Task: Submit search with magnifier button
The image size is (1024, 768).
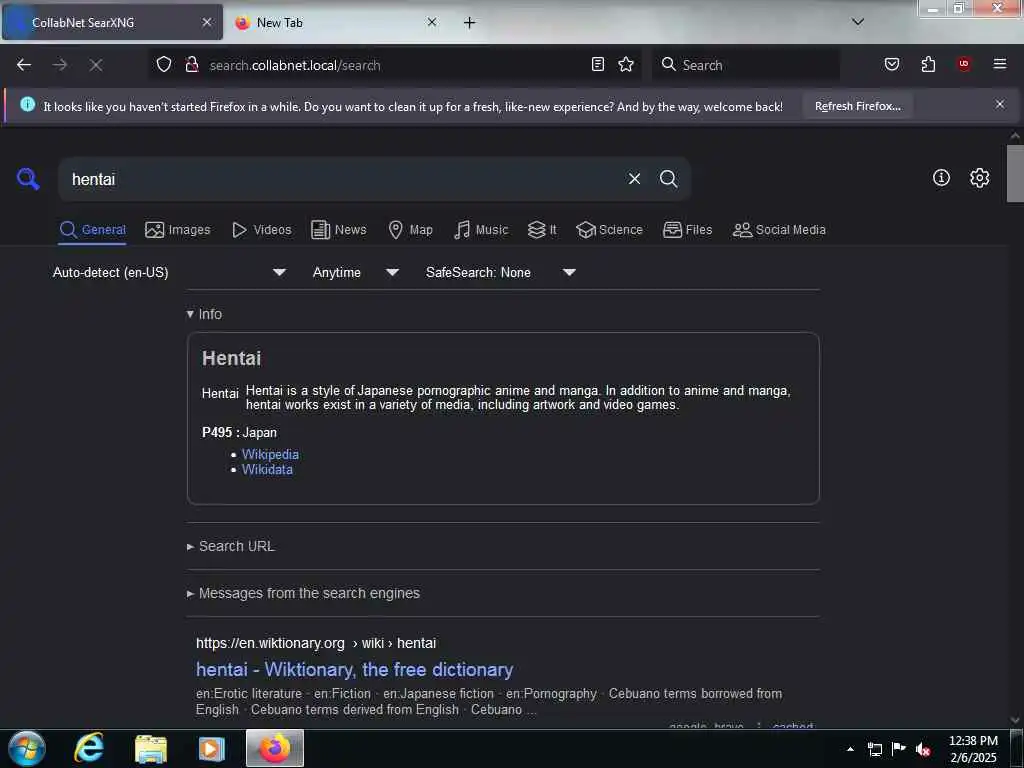Action: point(668,179)
